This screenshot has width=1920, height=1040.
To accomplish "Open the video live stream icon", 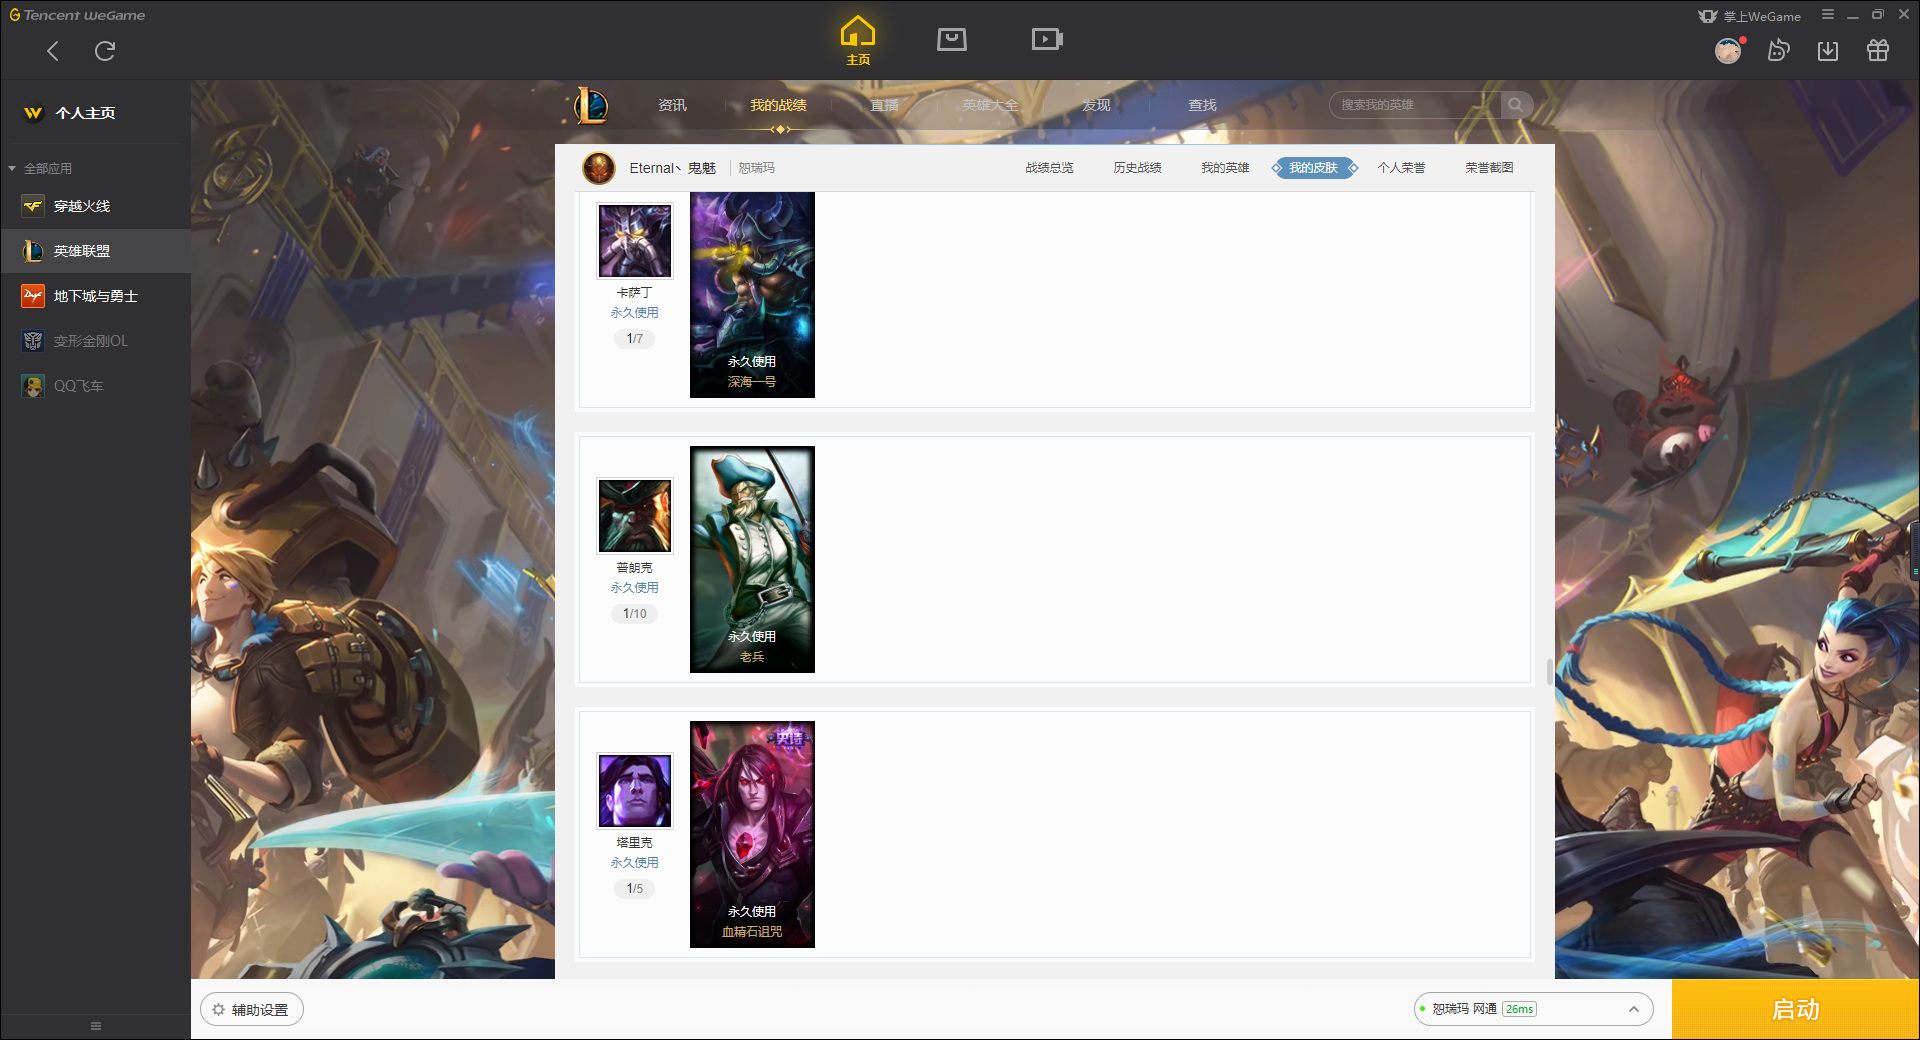I will pos(1047,39).
